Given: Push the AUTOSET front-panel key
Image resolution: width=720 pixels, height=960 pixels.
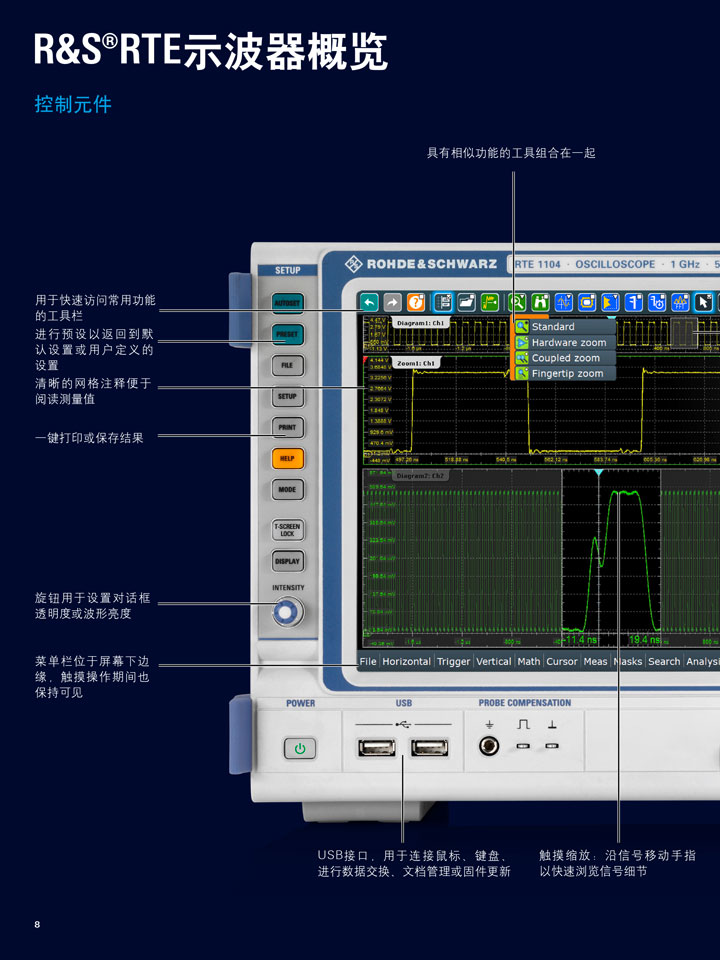Looking at the screenshot, I should tap(287, 303).
